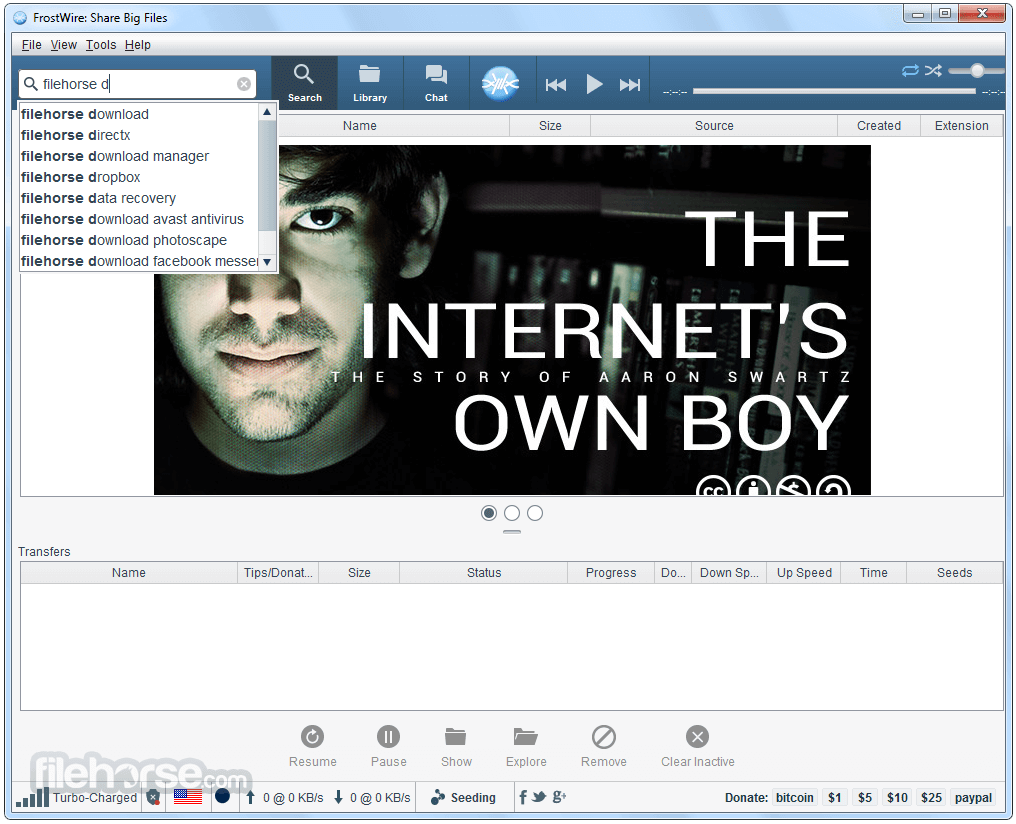This screenshot has width=1016, height=824.
Task: Open FrostWire Twitter page icon
Action: [x=539, y=797]
